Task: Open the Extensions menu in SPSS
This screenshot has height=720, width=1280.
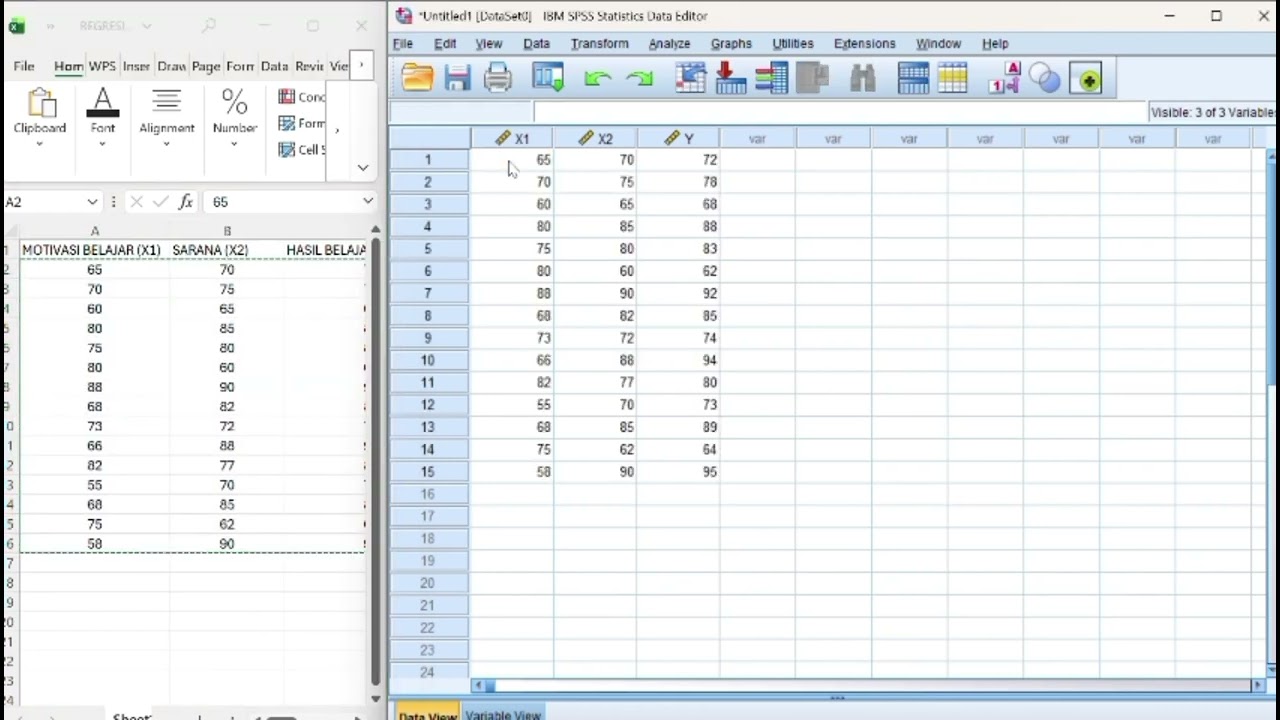Action: (864, 44)
